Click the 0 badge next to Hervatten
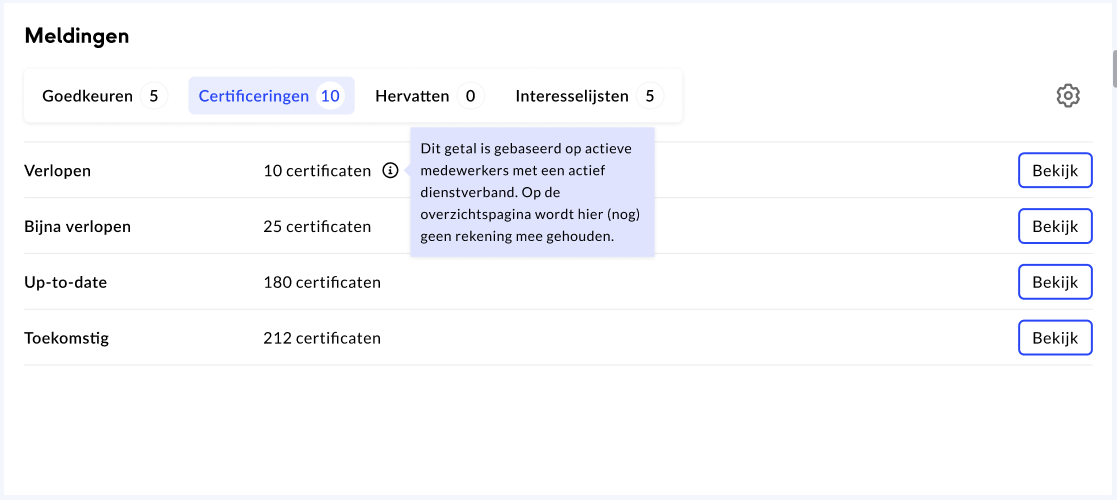This screenshot has height=500, width=1117. (x=470, y=97)
